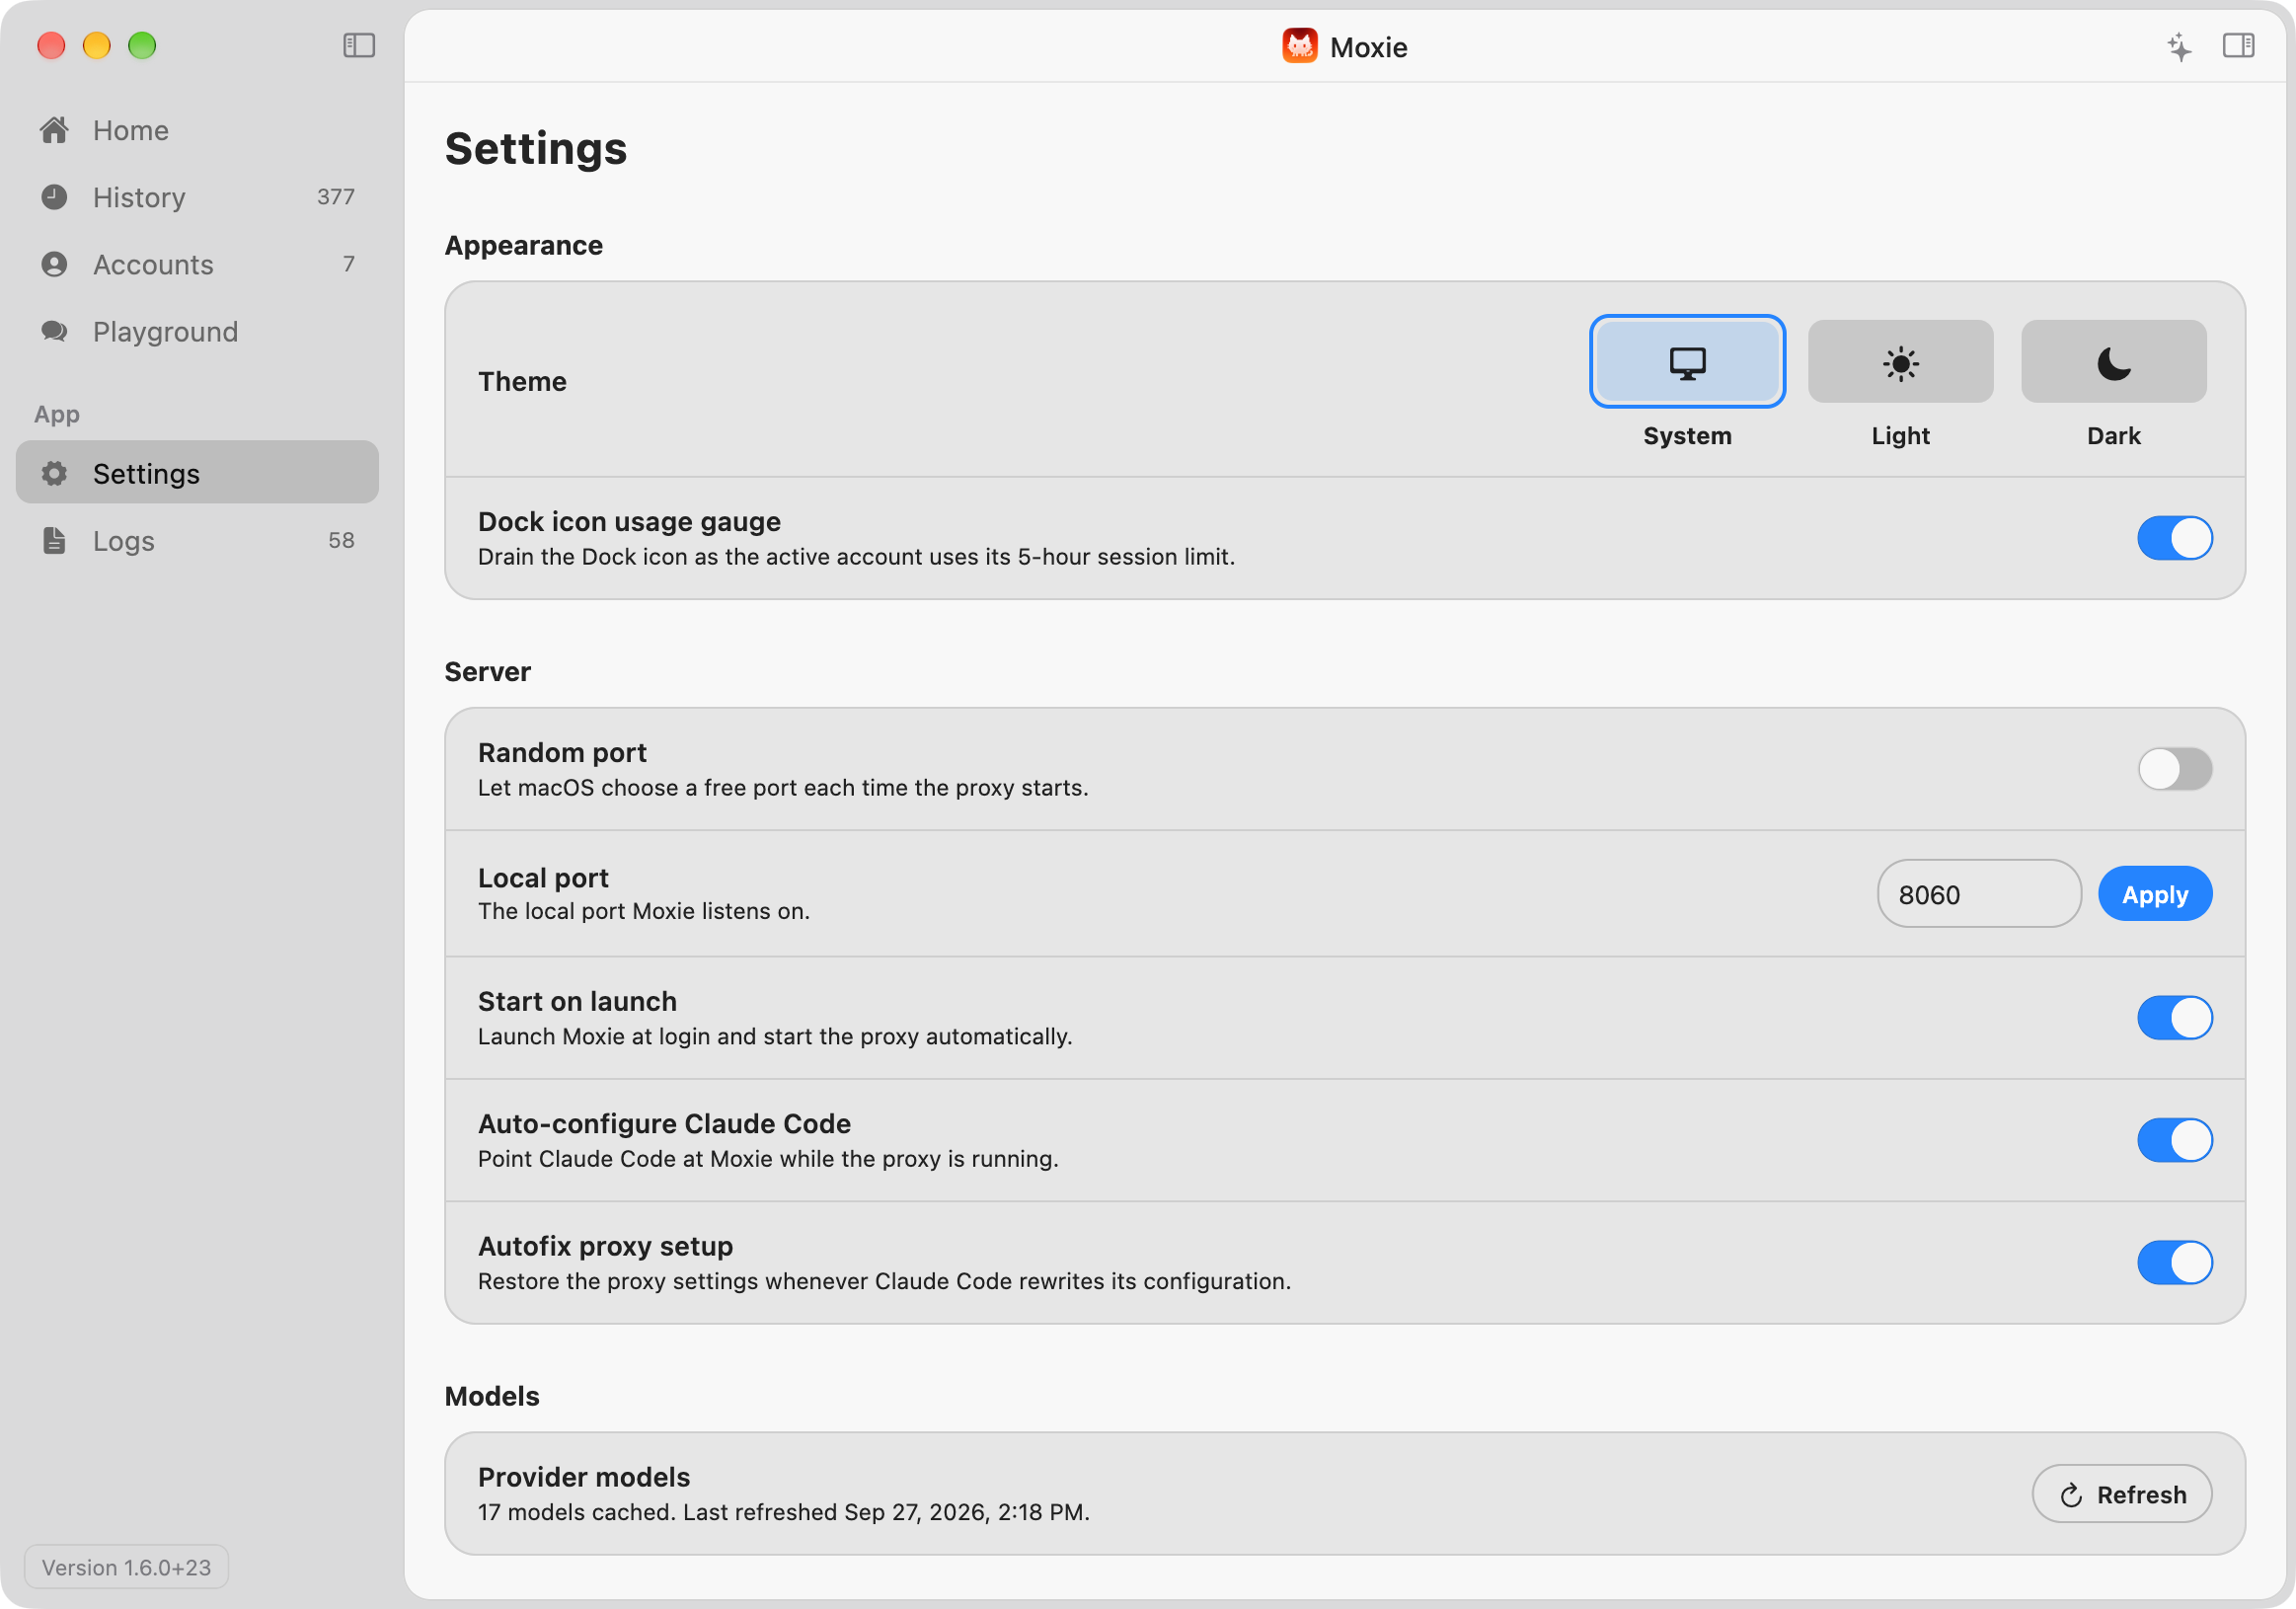
Task: Select Settings in the sidebar
Action: click(197, 473)
